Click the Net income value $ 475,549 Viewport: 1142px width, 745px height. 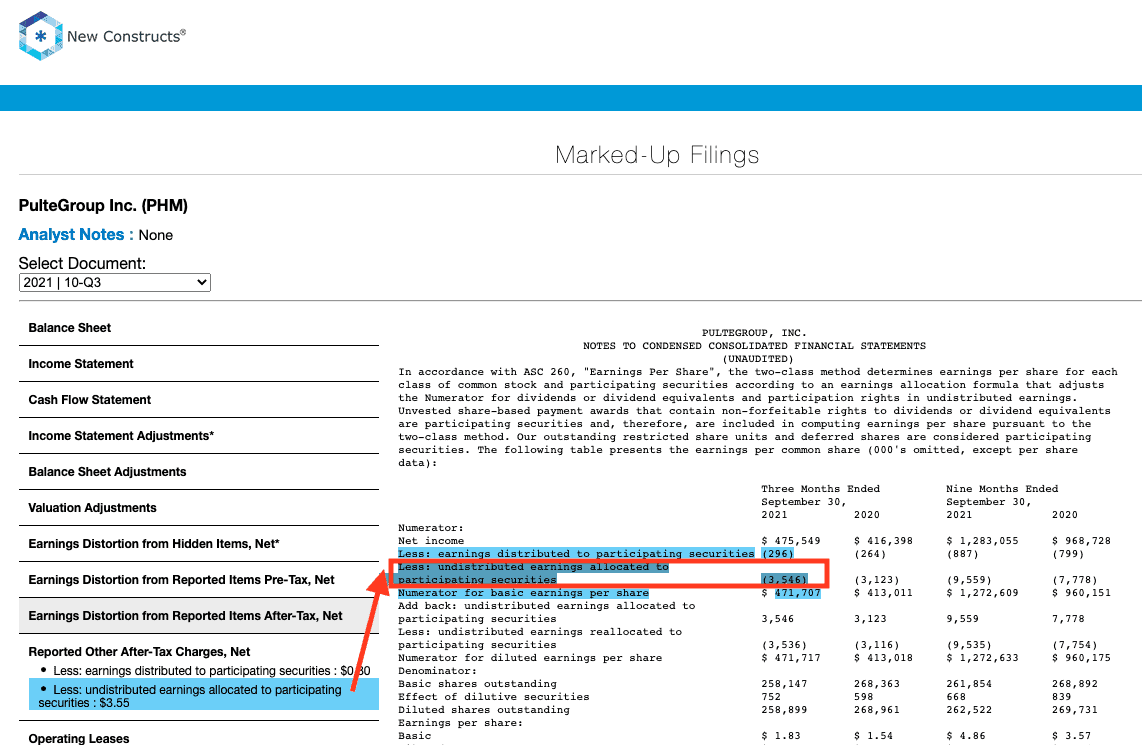pos(791,541)
